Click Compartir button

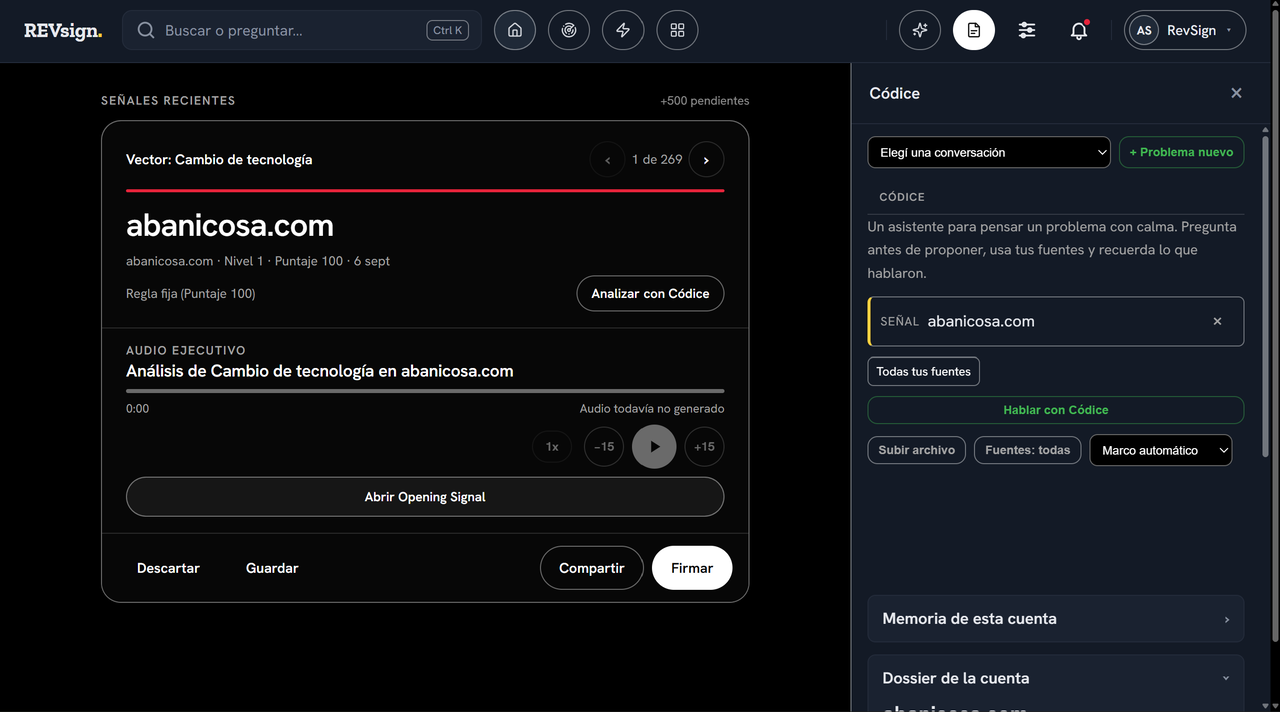coord(592,568)
